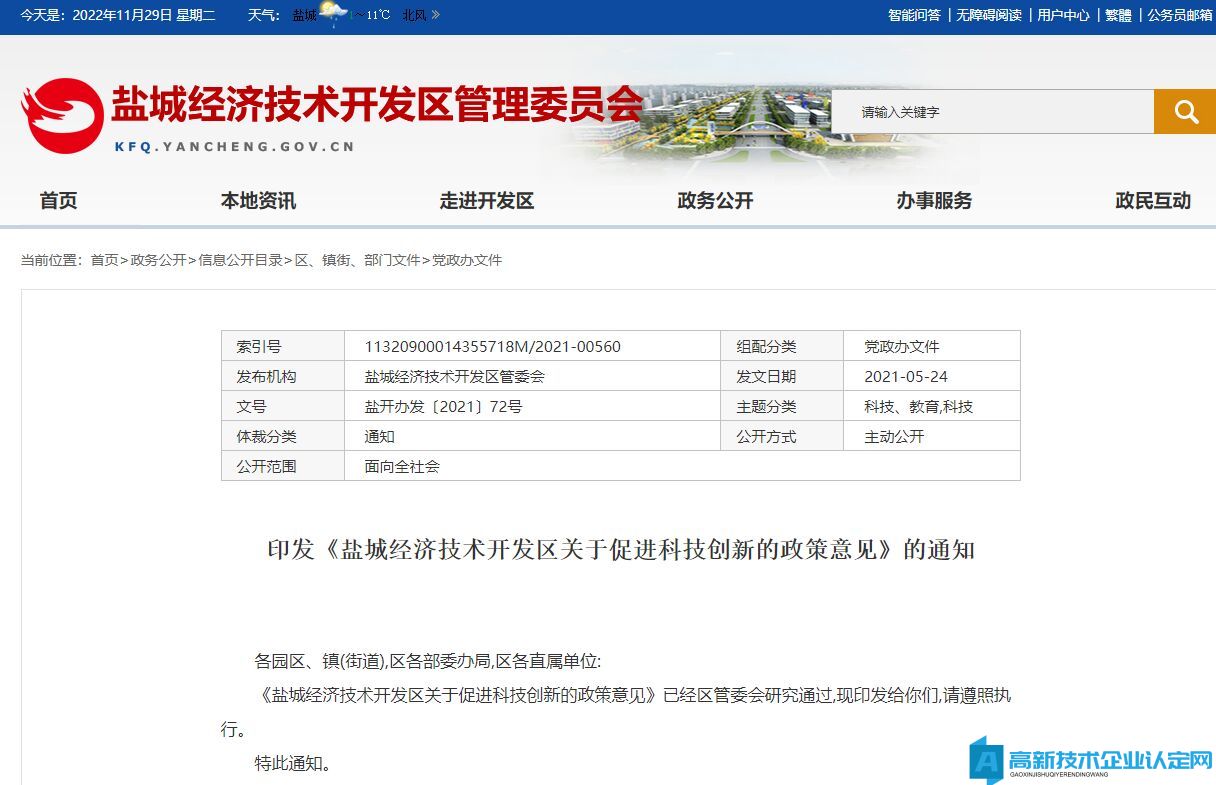Image resolution: width=1216 pixels, height=785 pixels.
Task: Click 信息公开目录 breadcrumb link
Action: point(240,260)
